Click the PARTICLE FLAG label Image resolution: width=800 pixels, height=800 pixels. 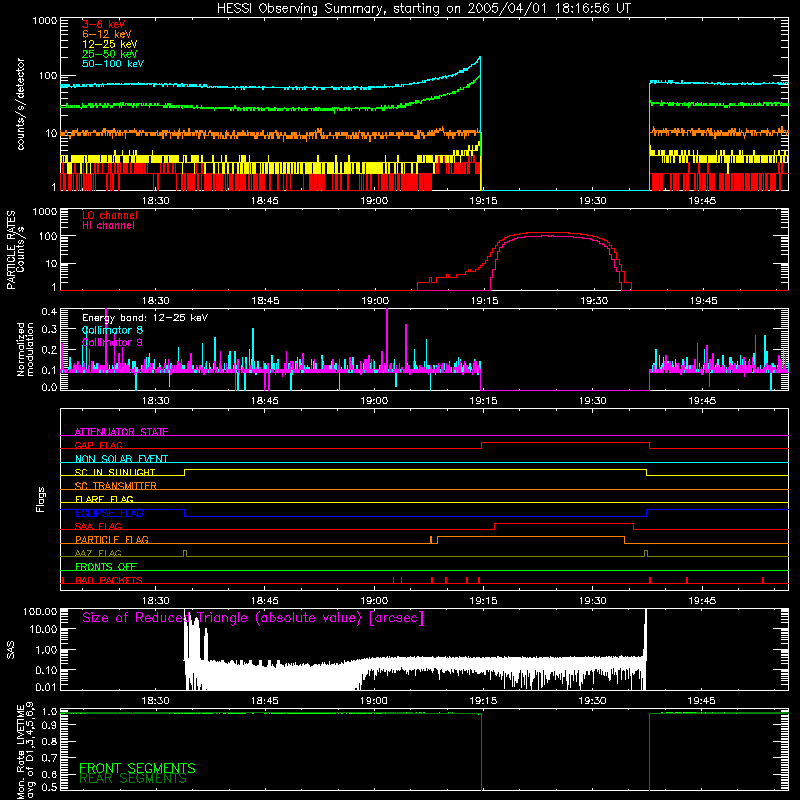click(x=112, y=540)
